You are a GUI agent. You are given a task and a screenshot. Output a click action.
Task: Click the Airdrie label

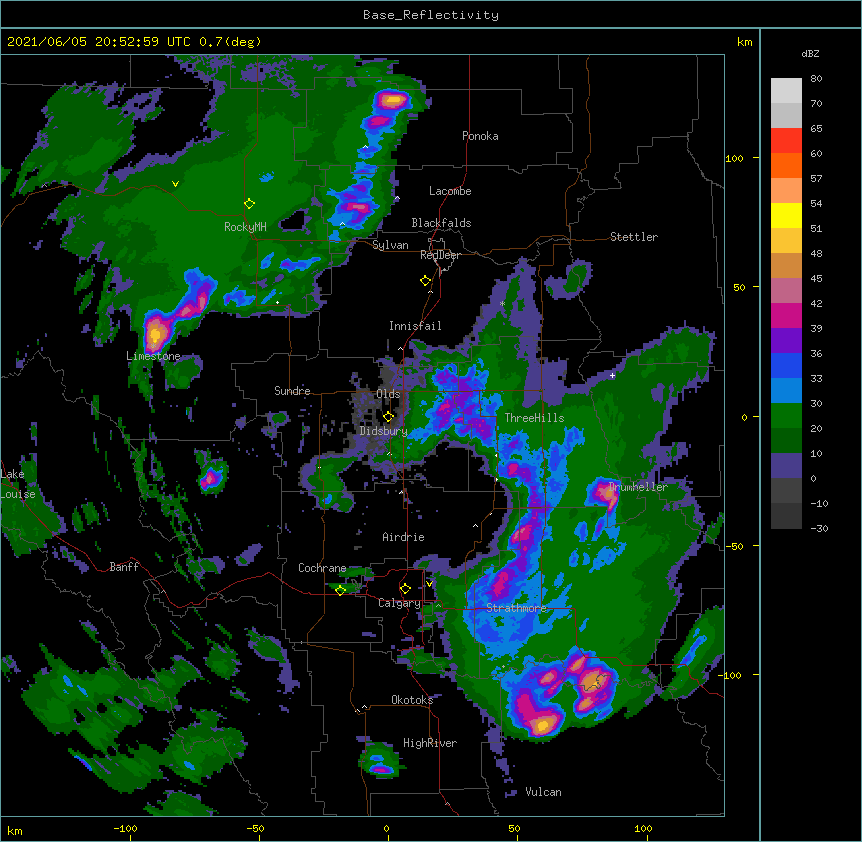[404, 537]
